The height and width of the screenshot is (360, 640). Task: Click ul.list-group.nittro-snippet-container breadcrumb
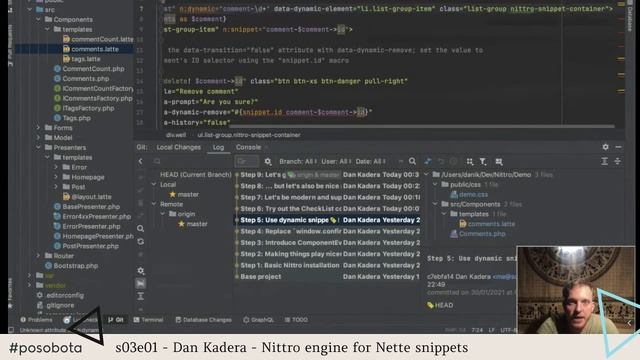pos(249,135)
